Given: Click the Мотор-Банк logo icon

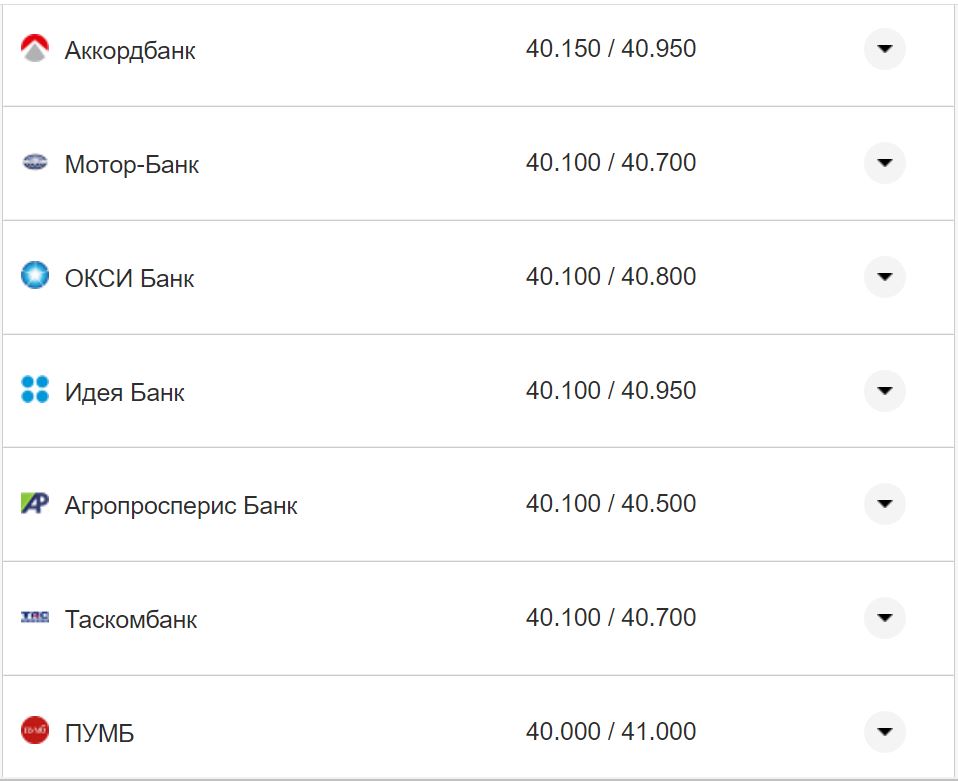Looking at the screenshot, I should point(35,163).
